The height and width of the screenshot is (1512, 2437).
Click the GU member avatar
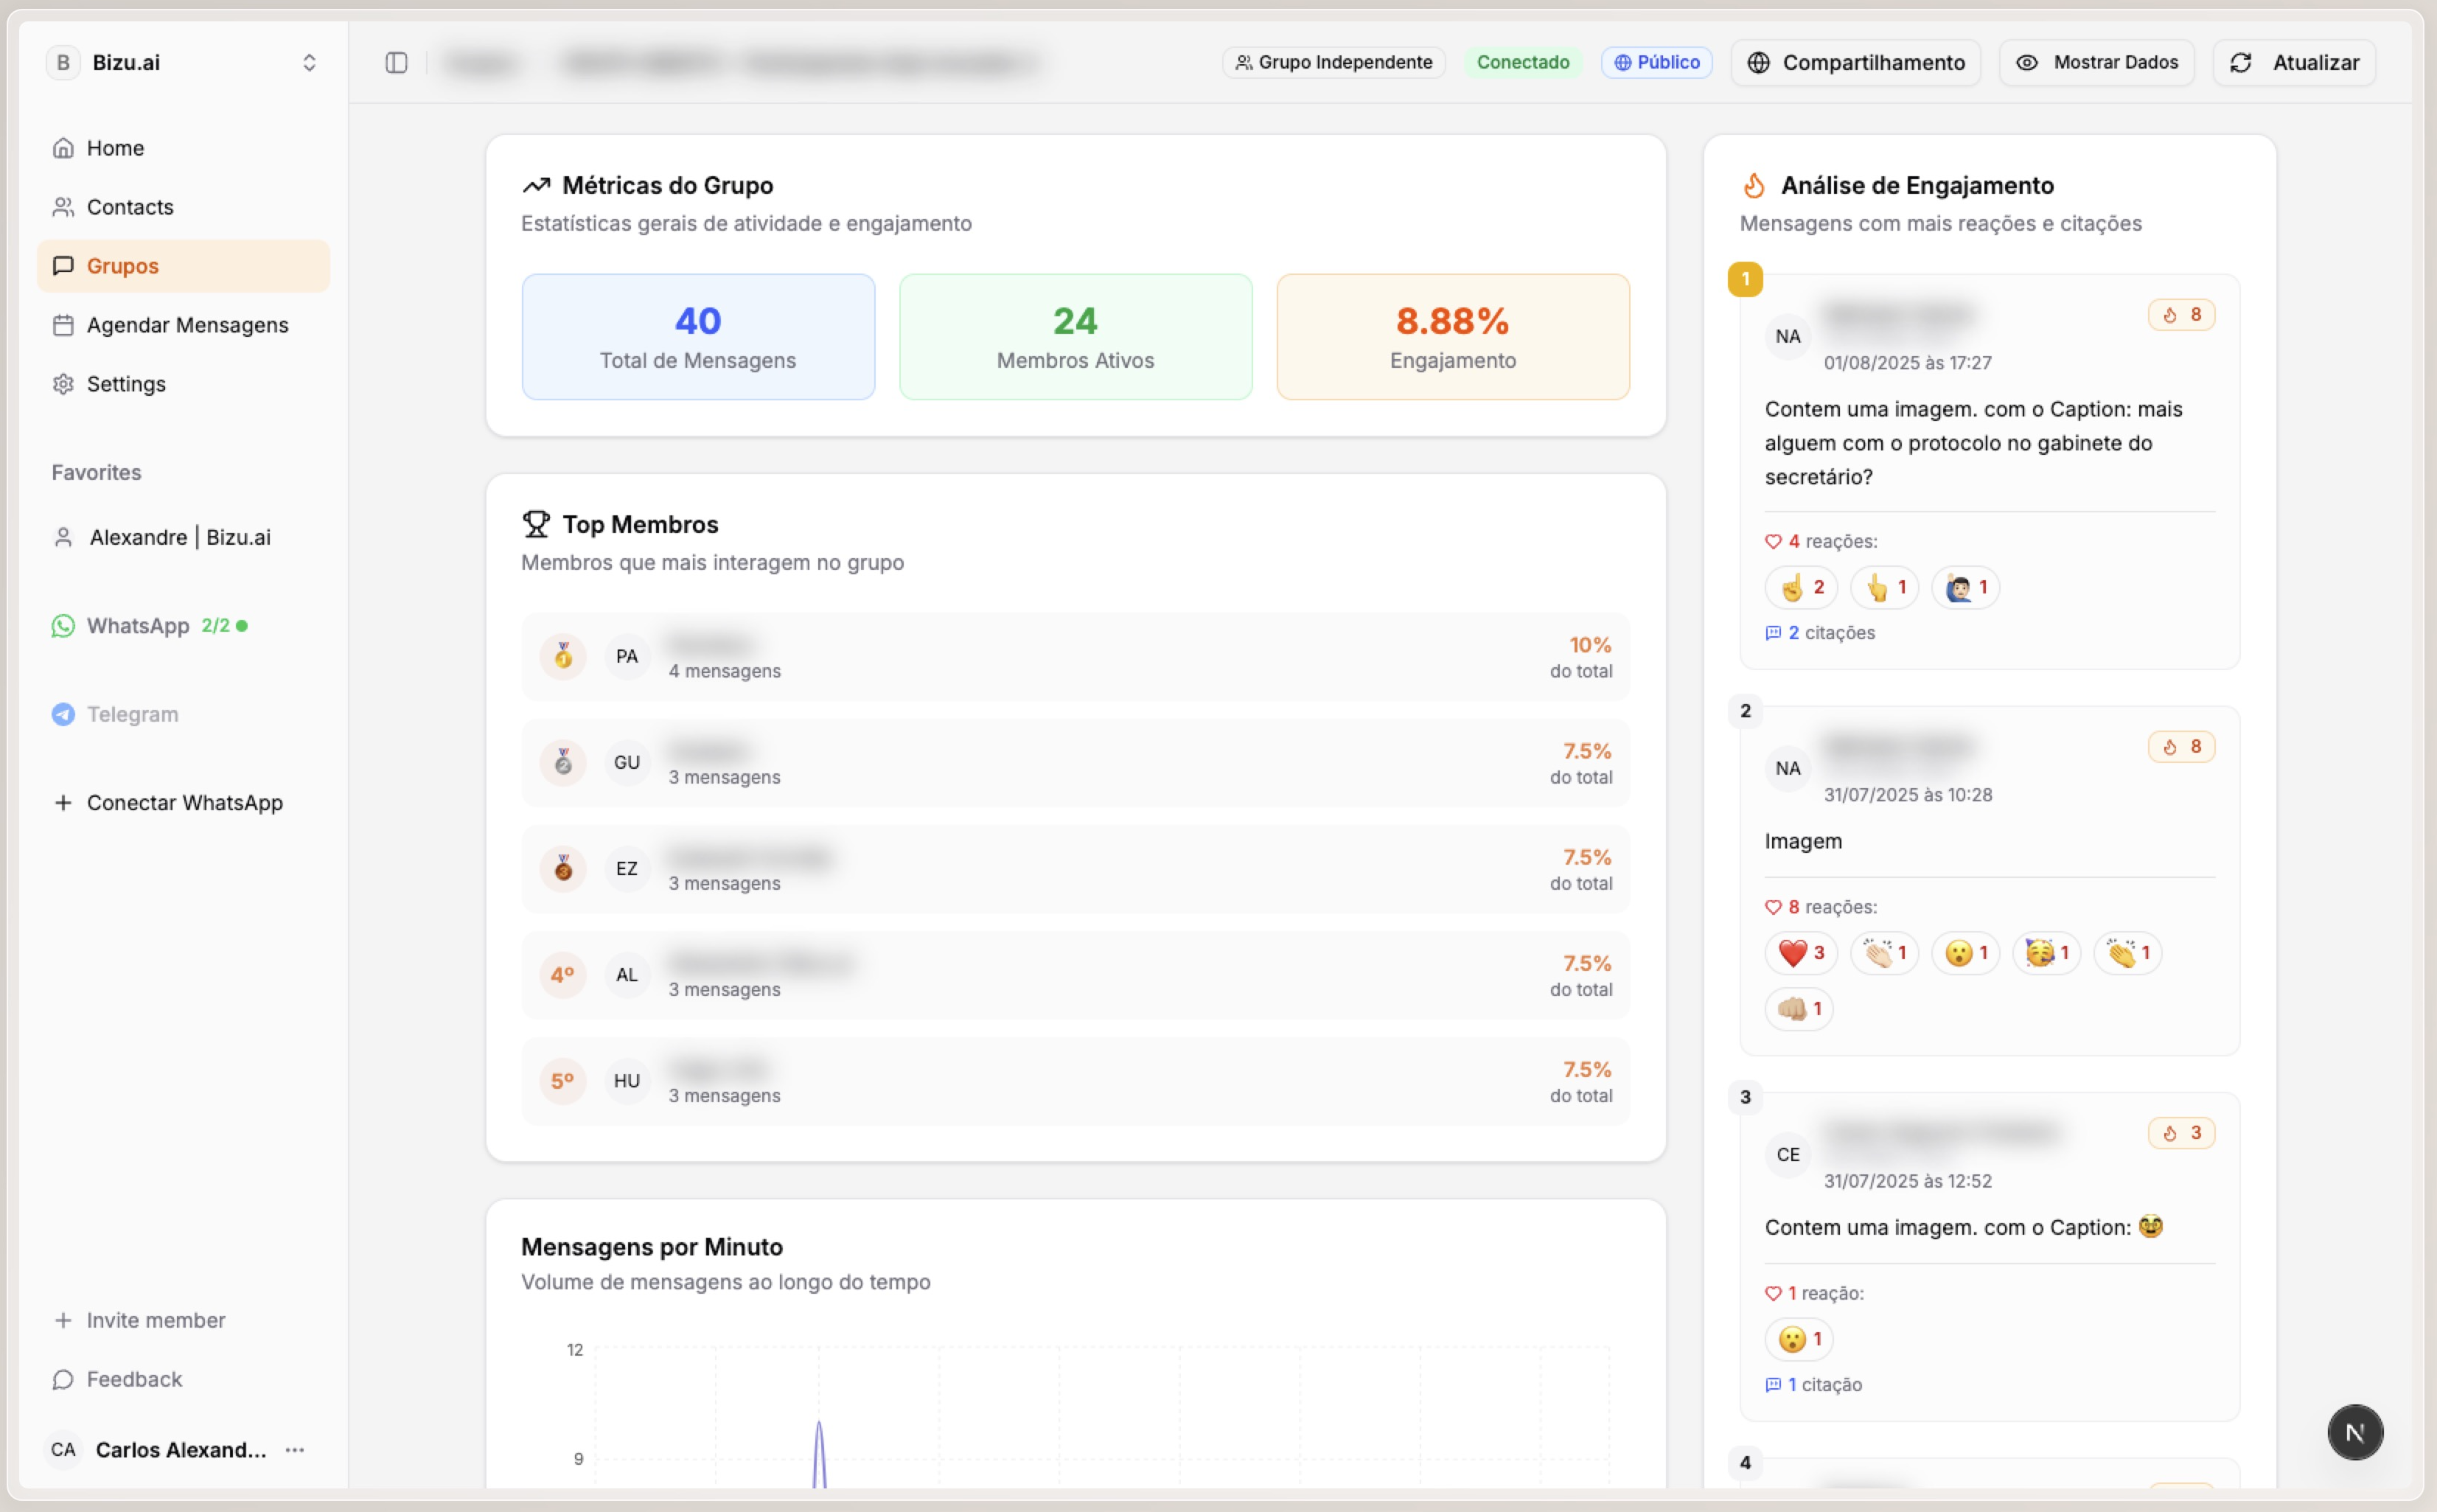(x=627, y=762)
